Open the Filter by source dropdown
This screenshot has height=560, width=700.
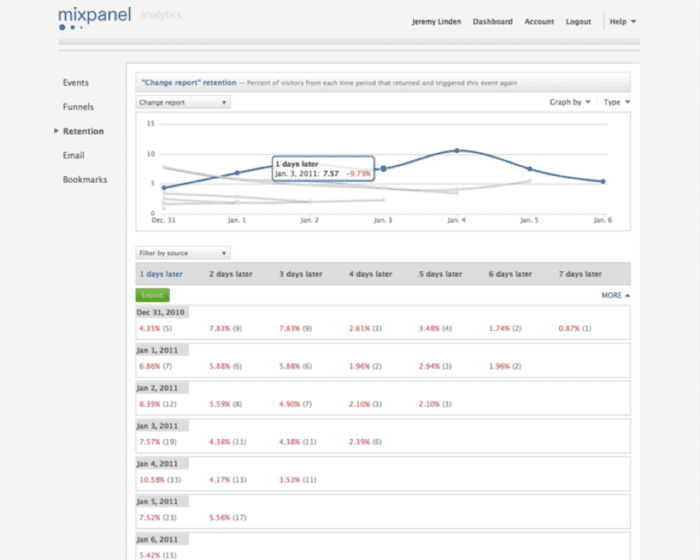click(x=183, y=253)
